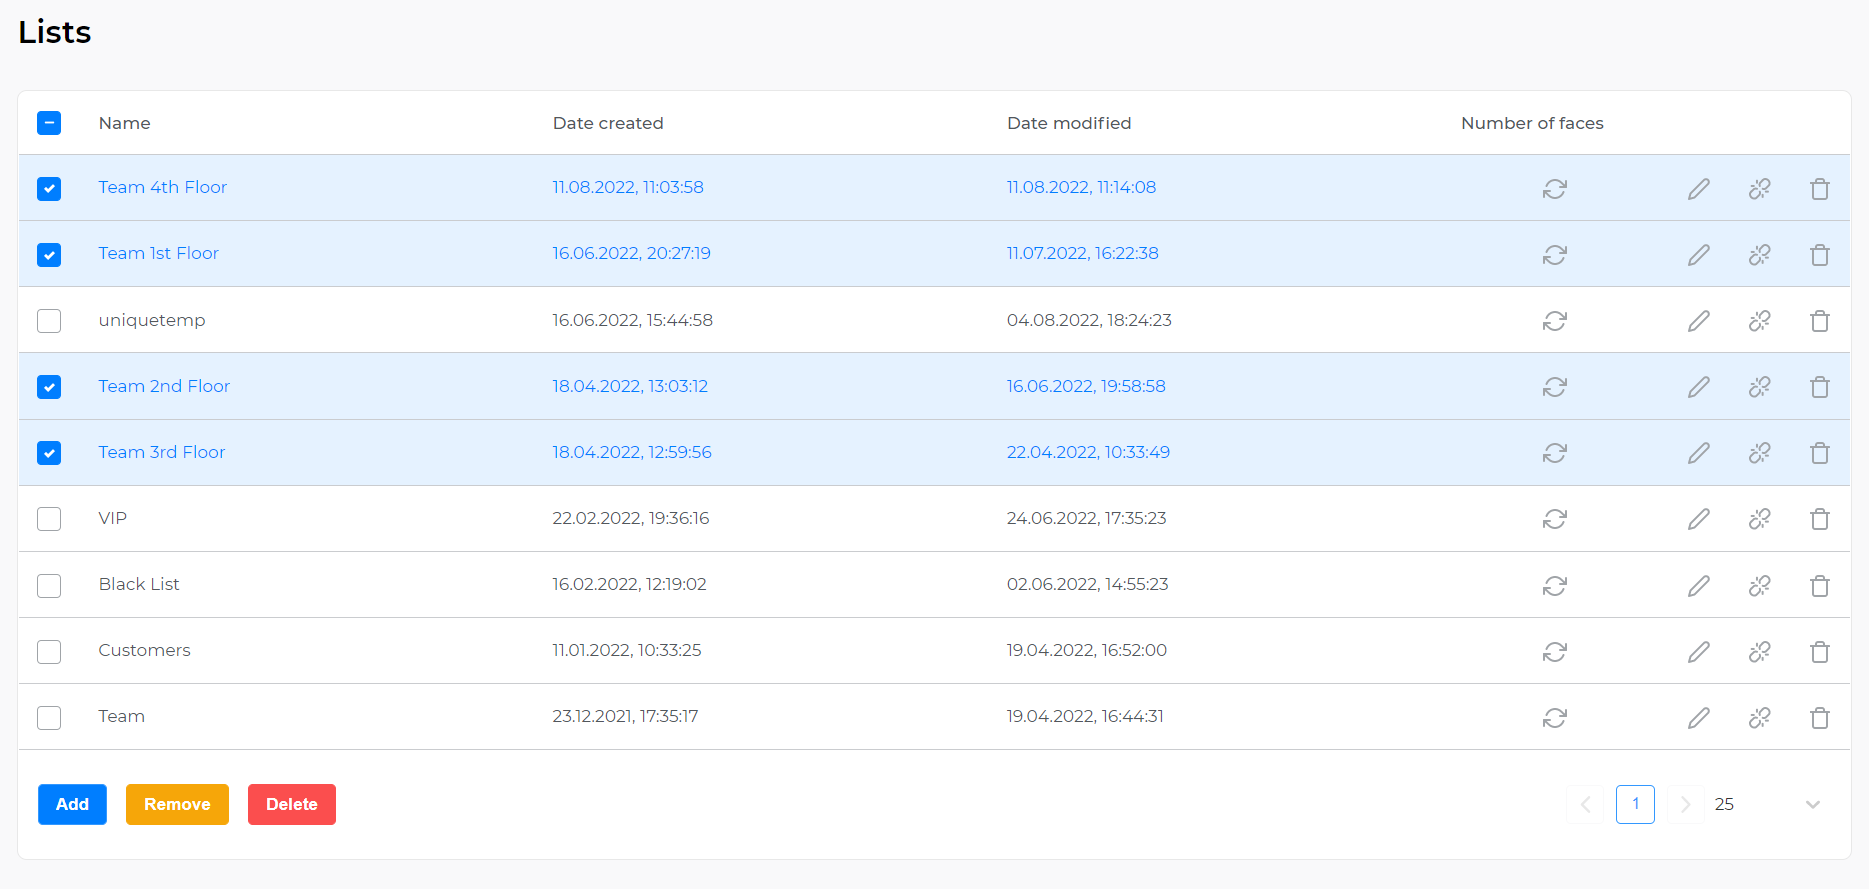Image resolution: width=1869 pixels, height=889 pixels.
Task: Toggle the select-all header checkbox
Action: pyautogui.click(x=49, y=123)
